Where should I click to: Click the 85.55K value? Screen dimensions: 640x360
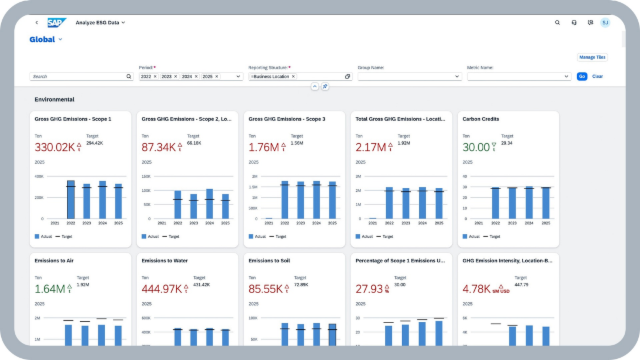pos(265,289)
